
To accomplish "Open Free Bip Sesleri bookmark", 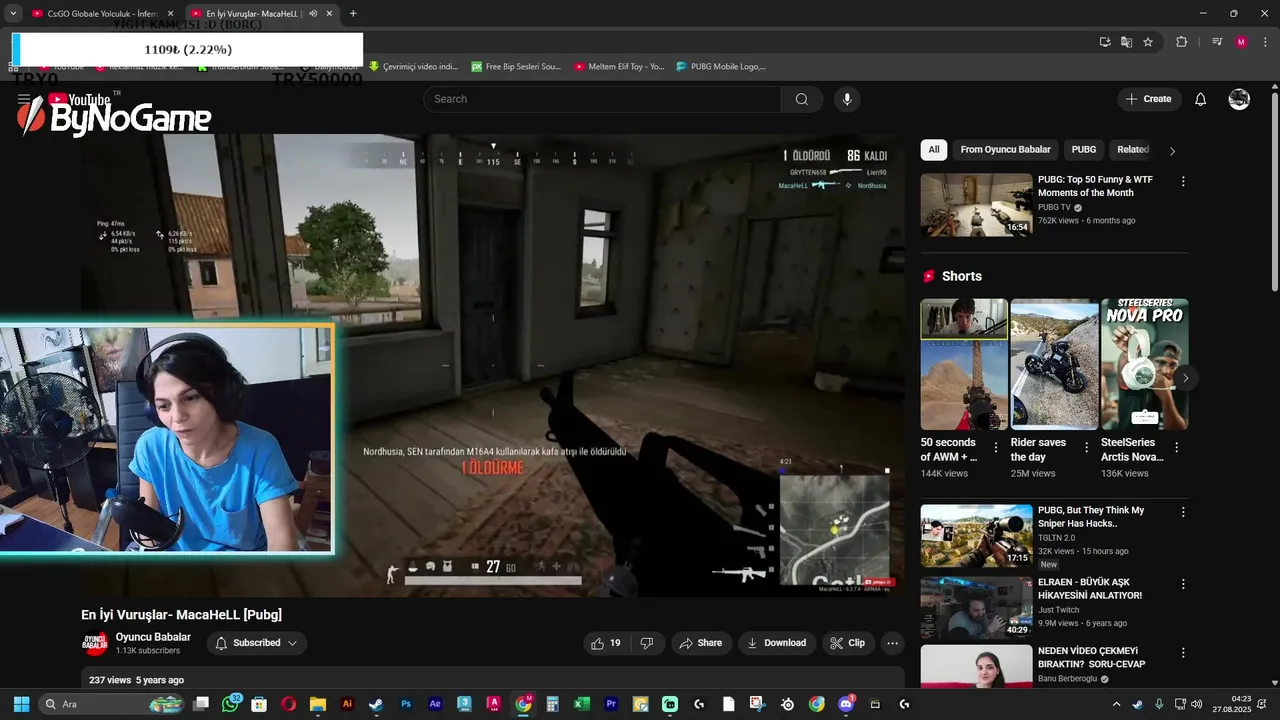I will pyautogui.click(x=517, y=67).
